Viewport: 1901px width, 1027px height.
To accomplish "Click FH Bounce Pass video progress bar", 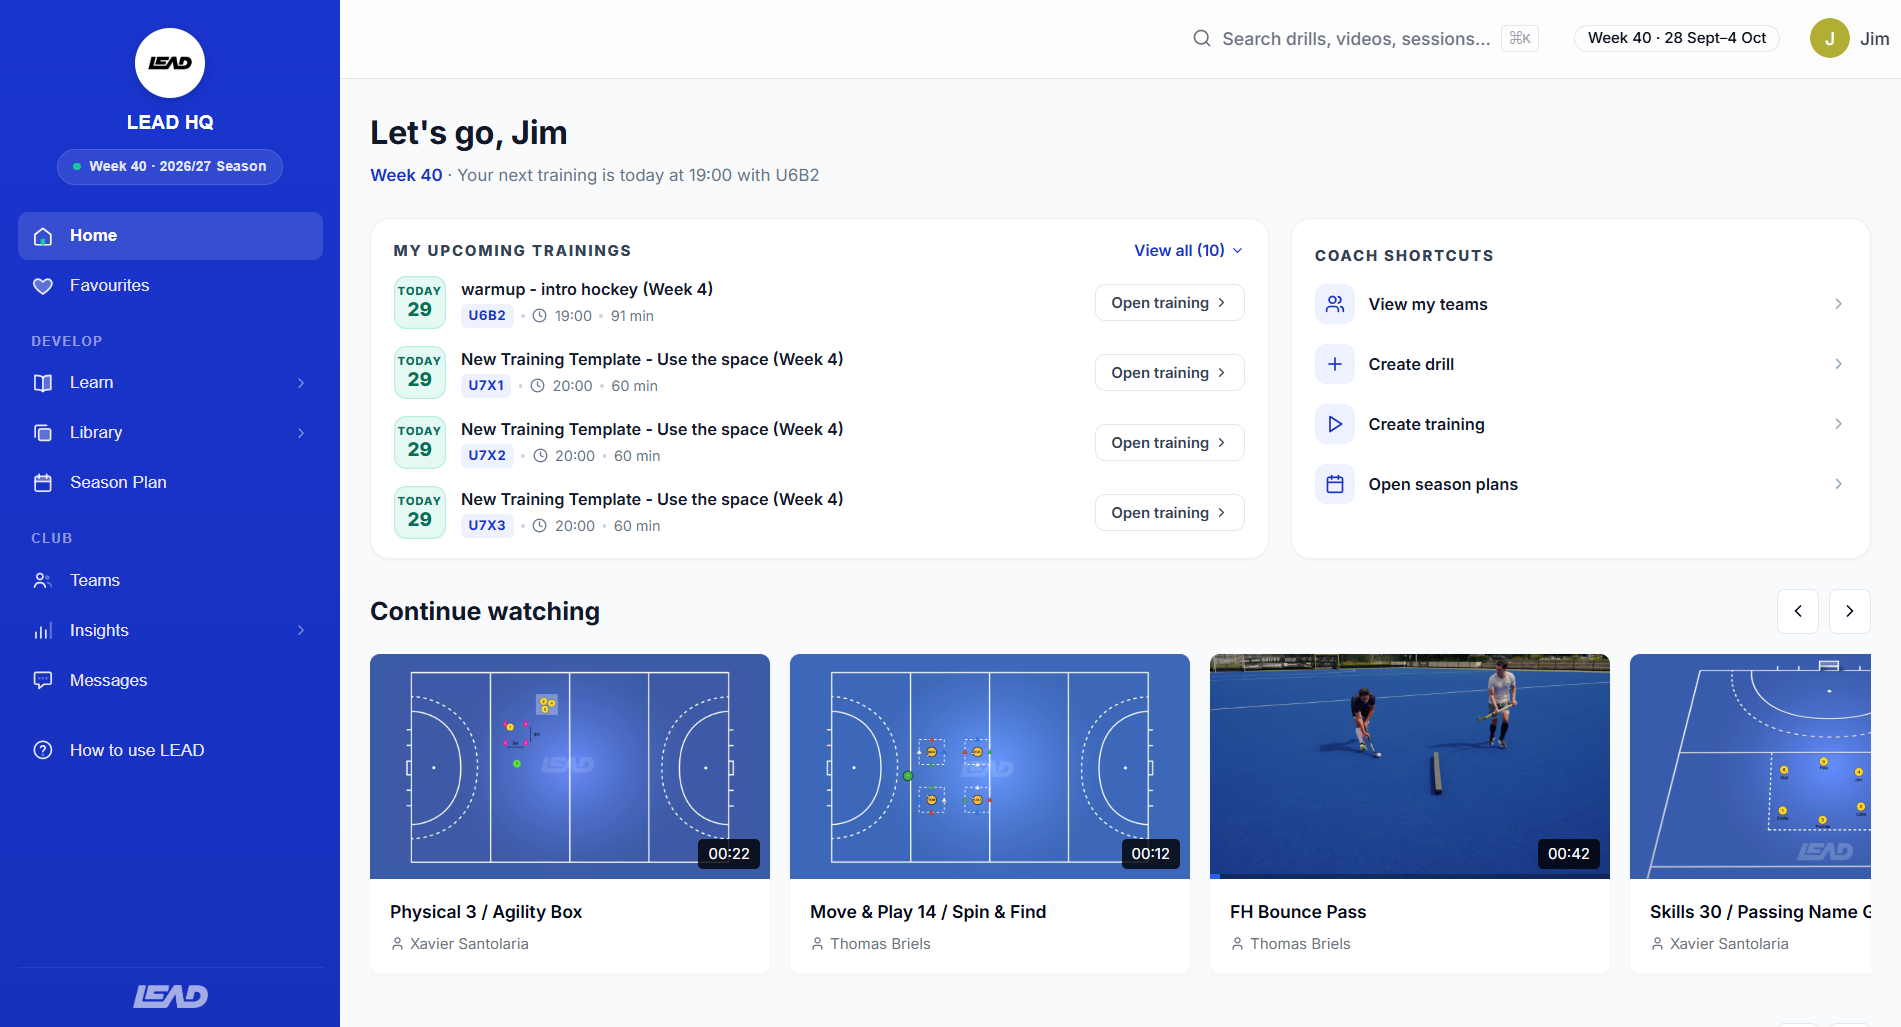I will click(x=1410, y=876).
